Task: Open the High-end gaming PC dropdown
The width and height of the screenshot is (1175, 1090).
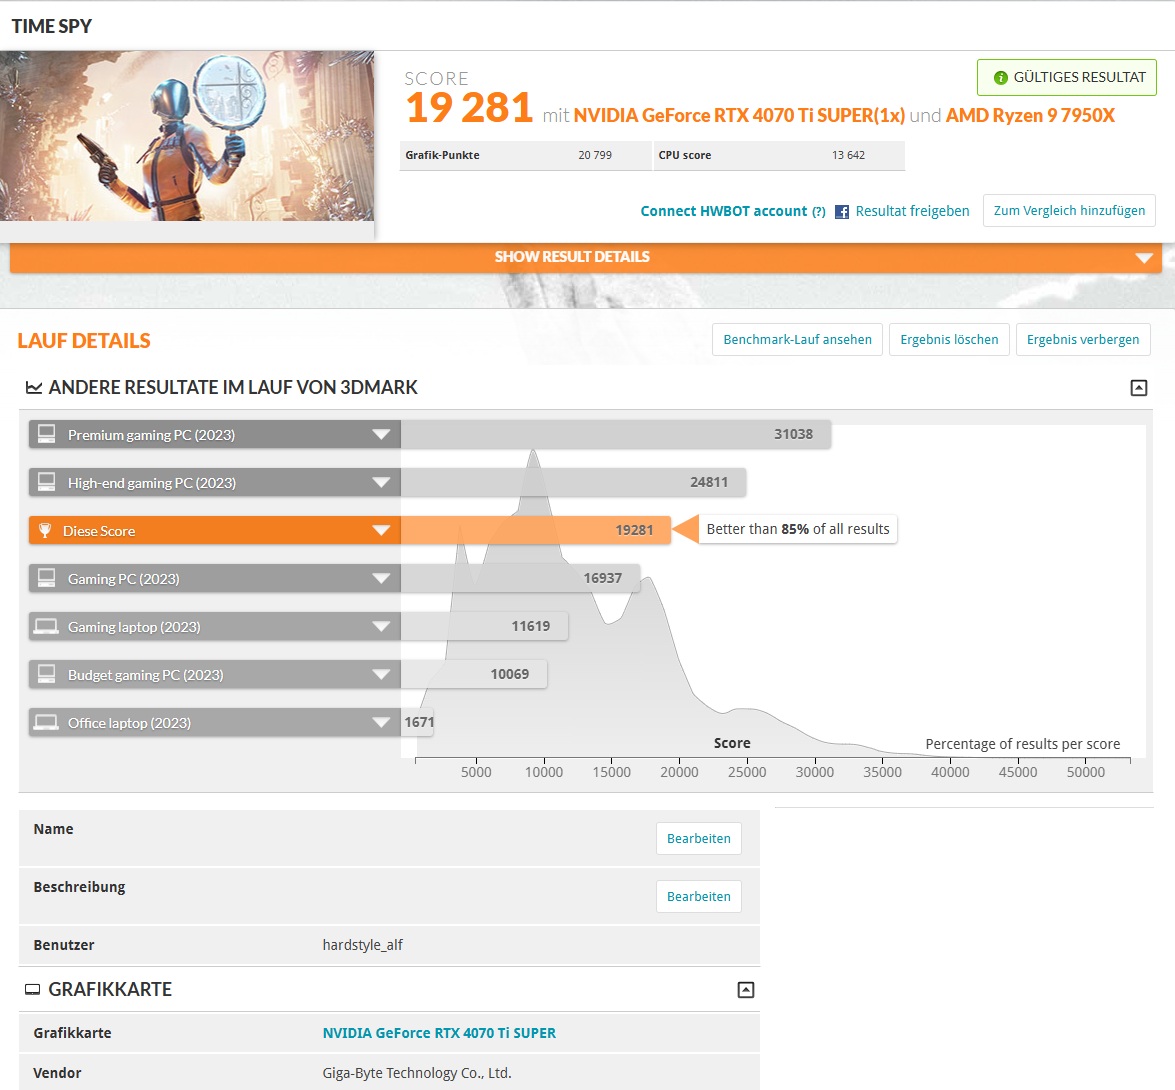Action: (x=381, y=482)
